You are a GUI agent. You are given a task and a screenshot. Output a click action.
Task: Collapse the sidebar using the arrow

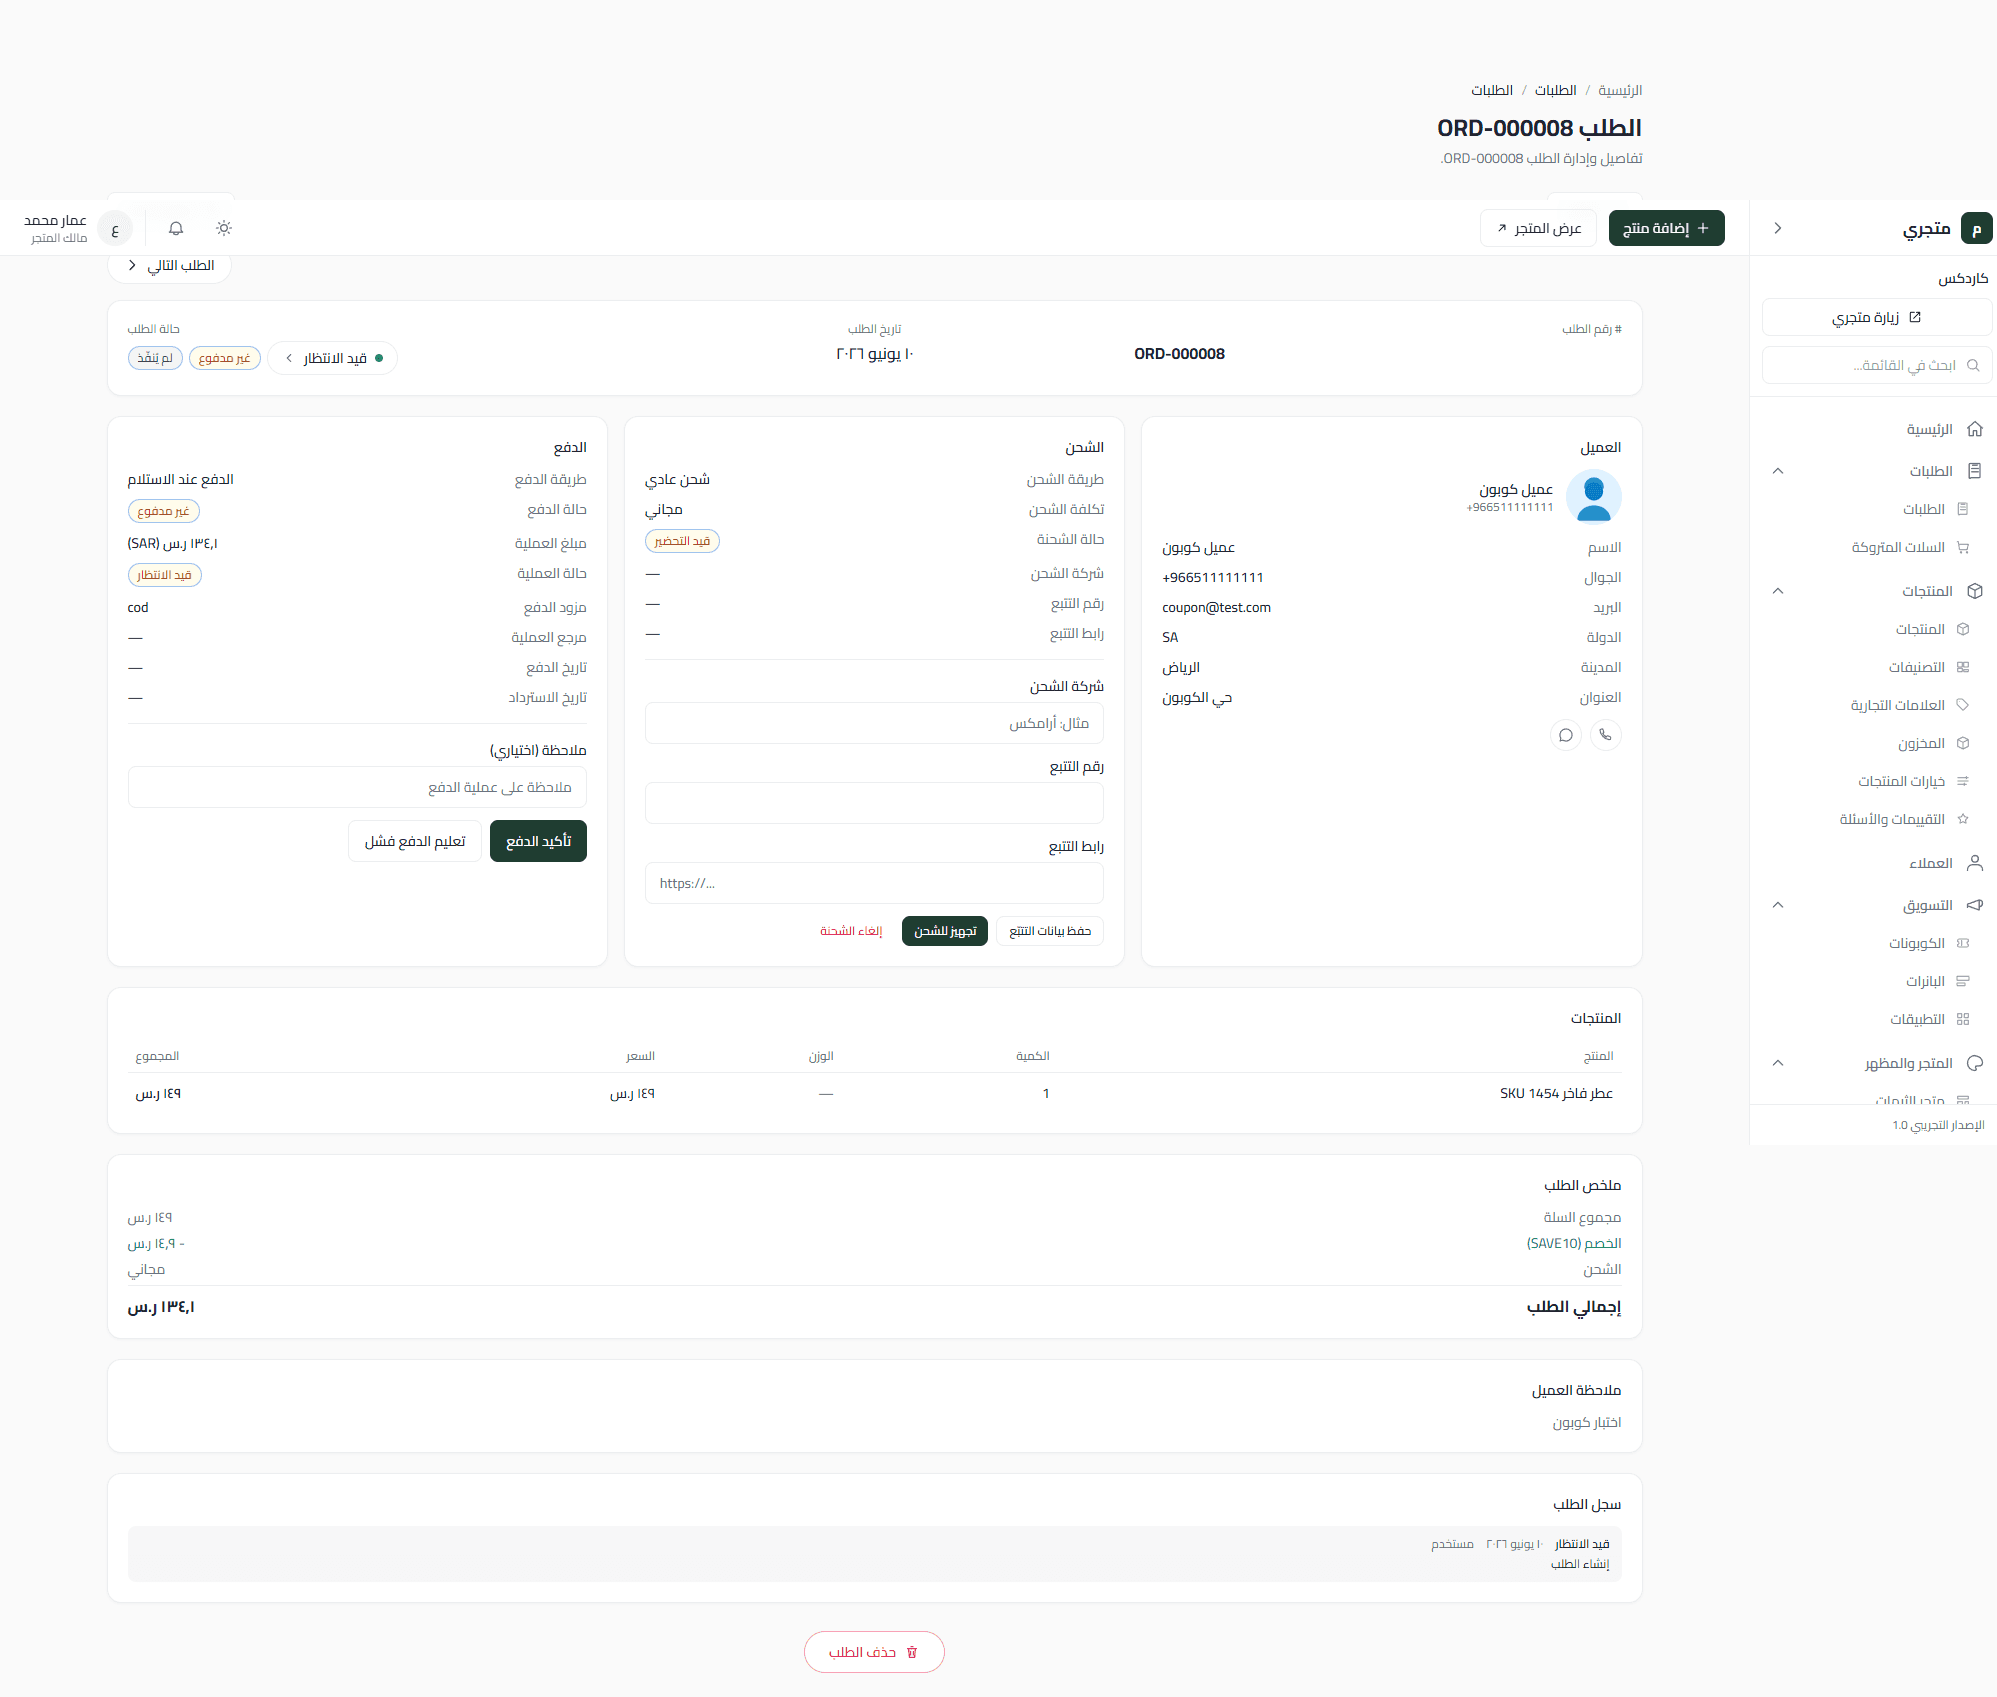1777,228
